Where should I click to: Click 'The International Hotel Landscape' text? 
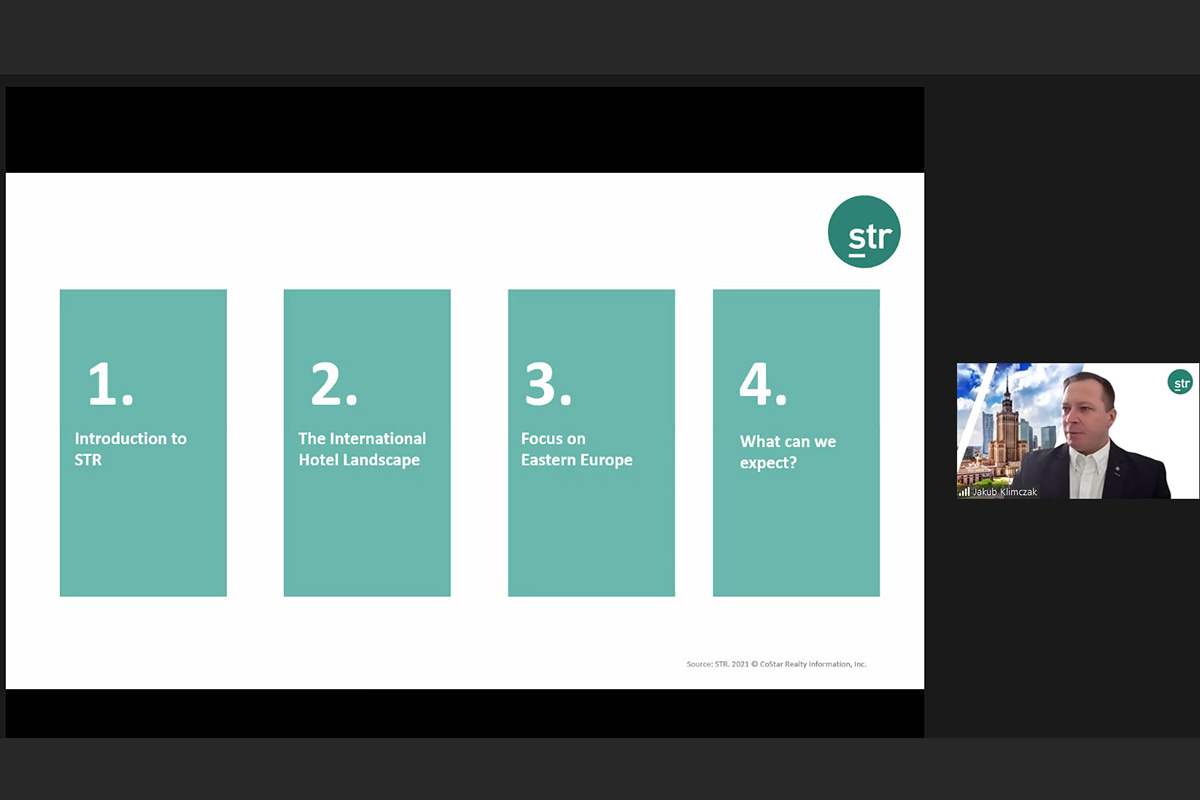click(362, 449)
